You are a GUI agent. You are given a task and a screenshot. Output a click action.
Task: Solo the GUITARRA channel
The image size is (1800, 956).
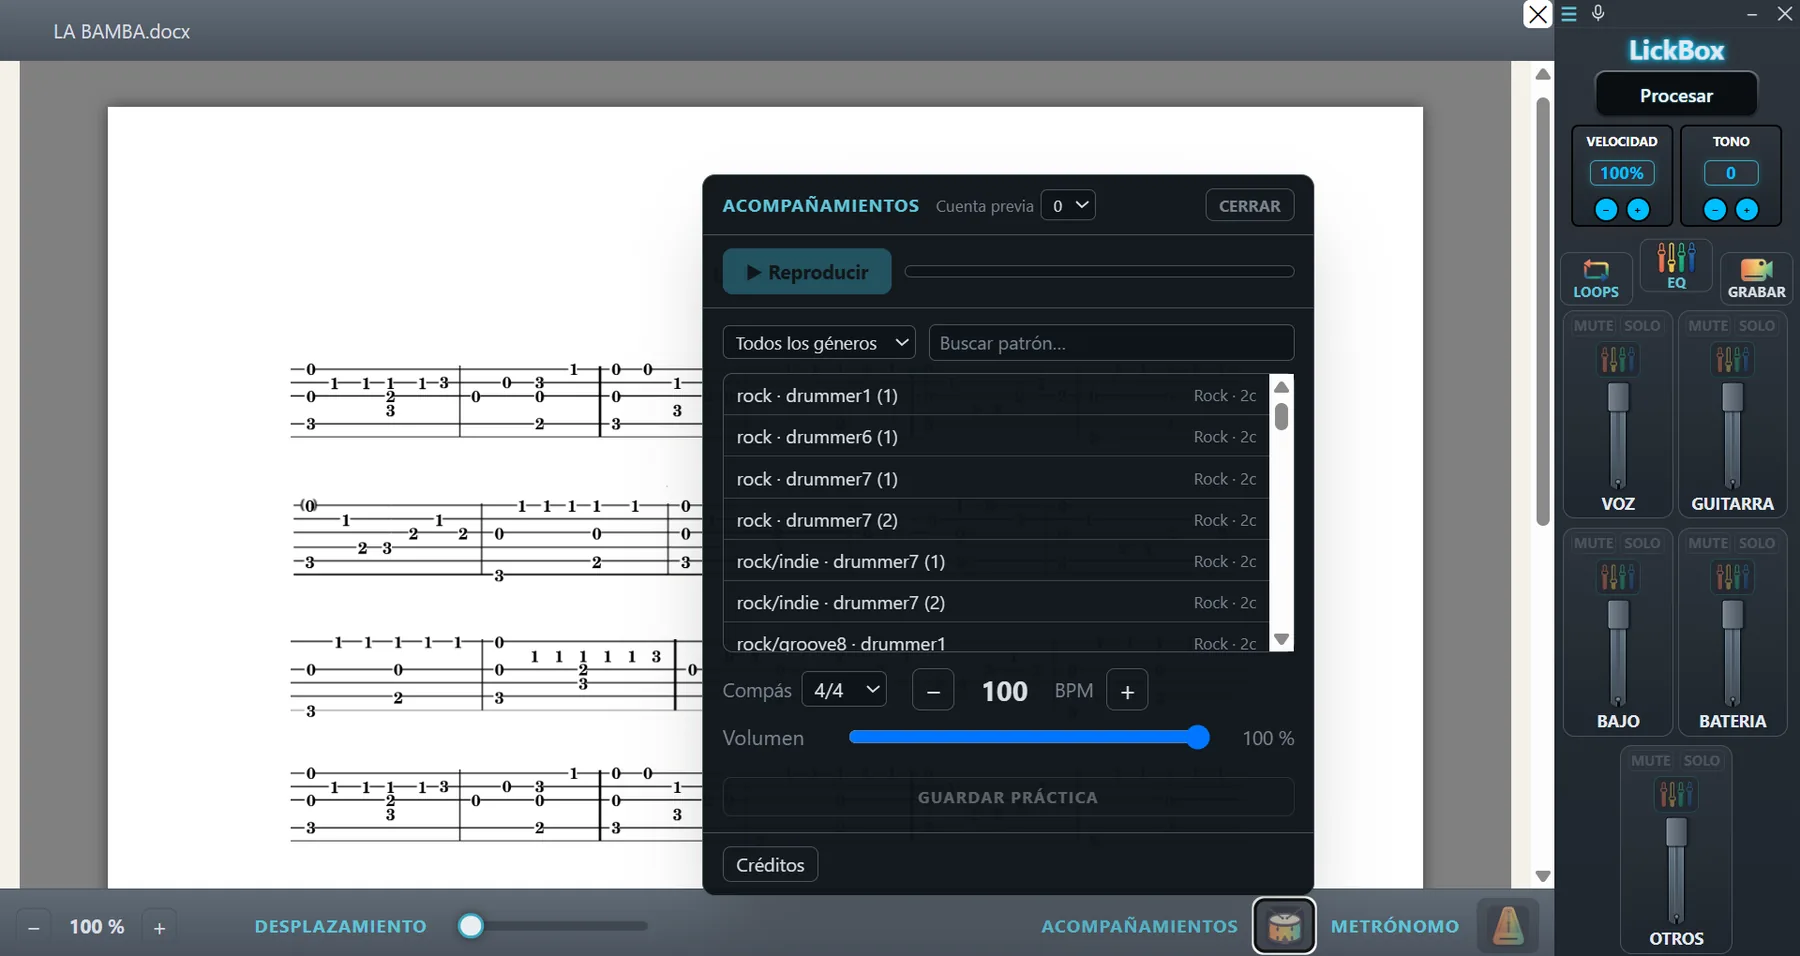tap(1756, 326)
